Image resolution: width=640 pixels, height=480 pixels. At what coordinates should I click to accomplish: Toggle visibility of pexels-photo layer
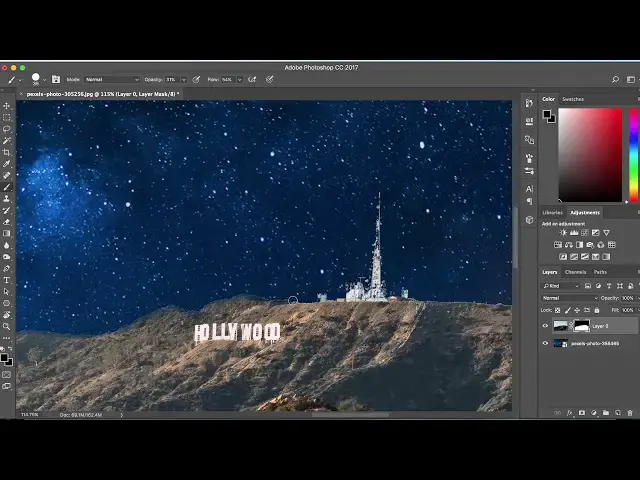tap(545, 343)
